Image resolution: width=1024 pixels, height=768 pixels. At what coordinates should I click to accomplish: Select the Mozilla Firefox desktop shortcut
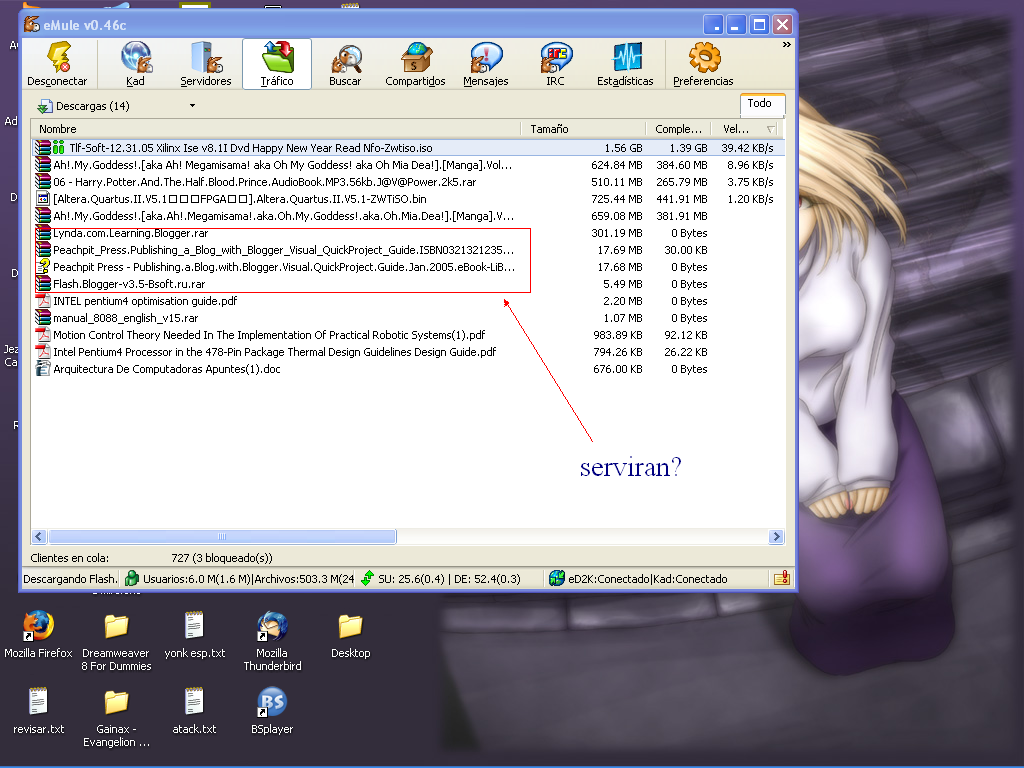pyautogui.click(x=38, y=635)
